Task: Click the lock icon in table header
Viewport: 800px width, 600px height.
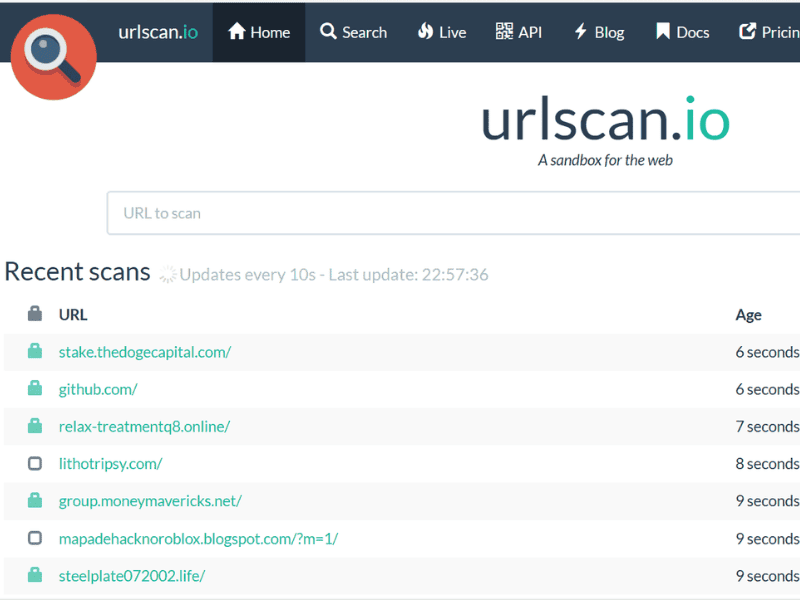Action: click(x=35, y=313)
